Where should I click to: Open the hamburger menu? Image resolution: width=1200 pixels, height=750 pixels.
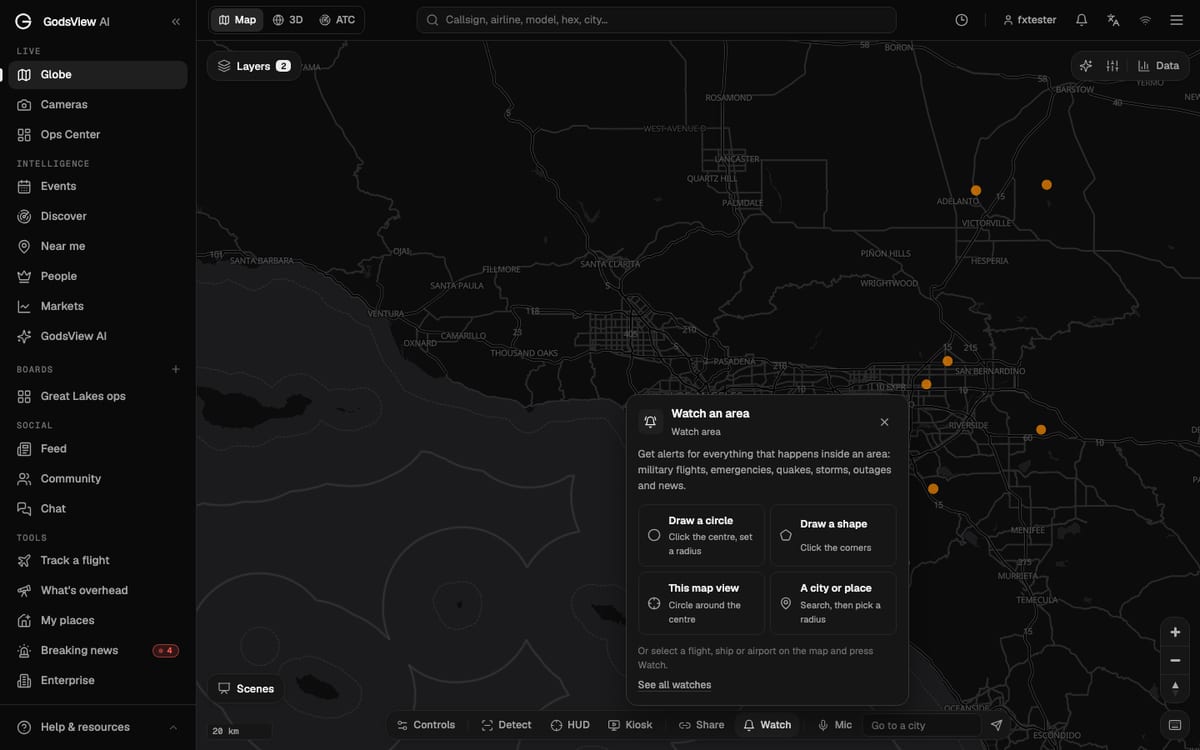pyautogui.click(x=1177, y=20)
